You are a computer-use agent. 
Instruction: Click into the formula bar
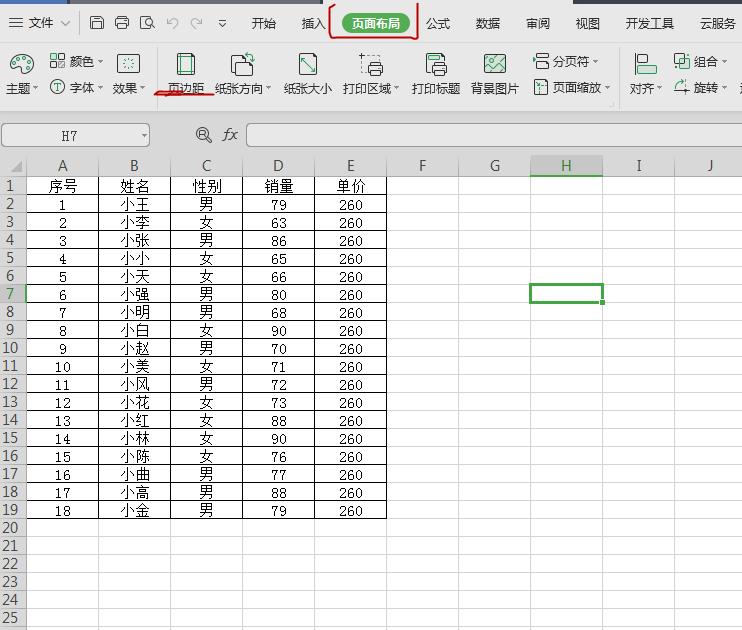(494, 135)
